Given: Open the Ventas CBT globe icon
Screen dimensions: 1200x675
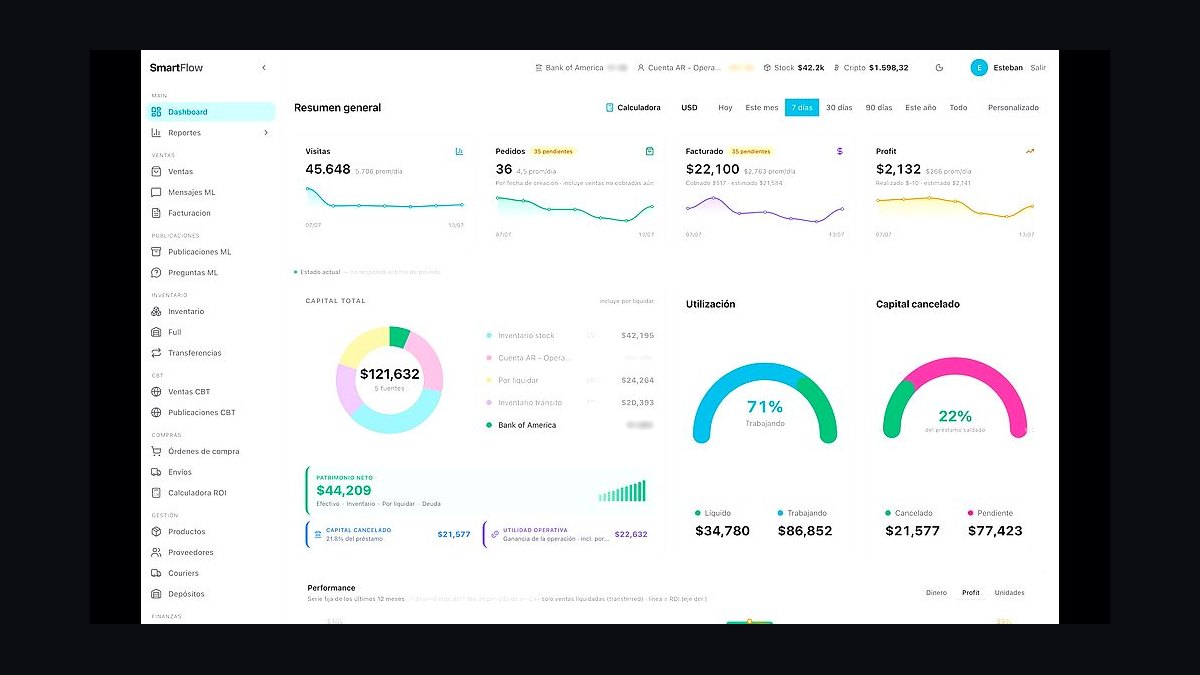Looking at the screenshot, I should click(x=156, y=392).
